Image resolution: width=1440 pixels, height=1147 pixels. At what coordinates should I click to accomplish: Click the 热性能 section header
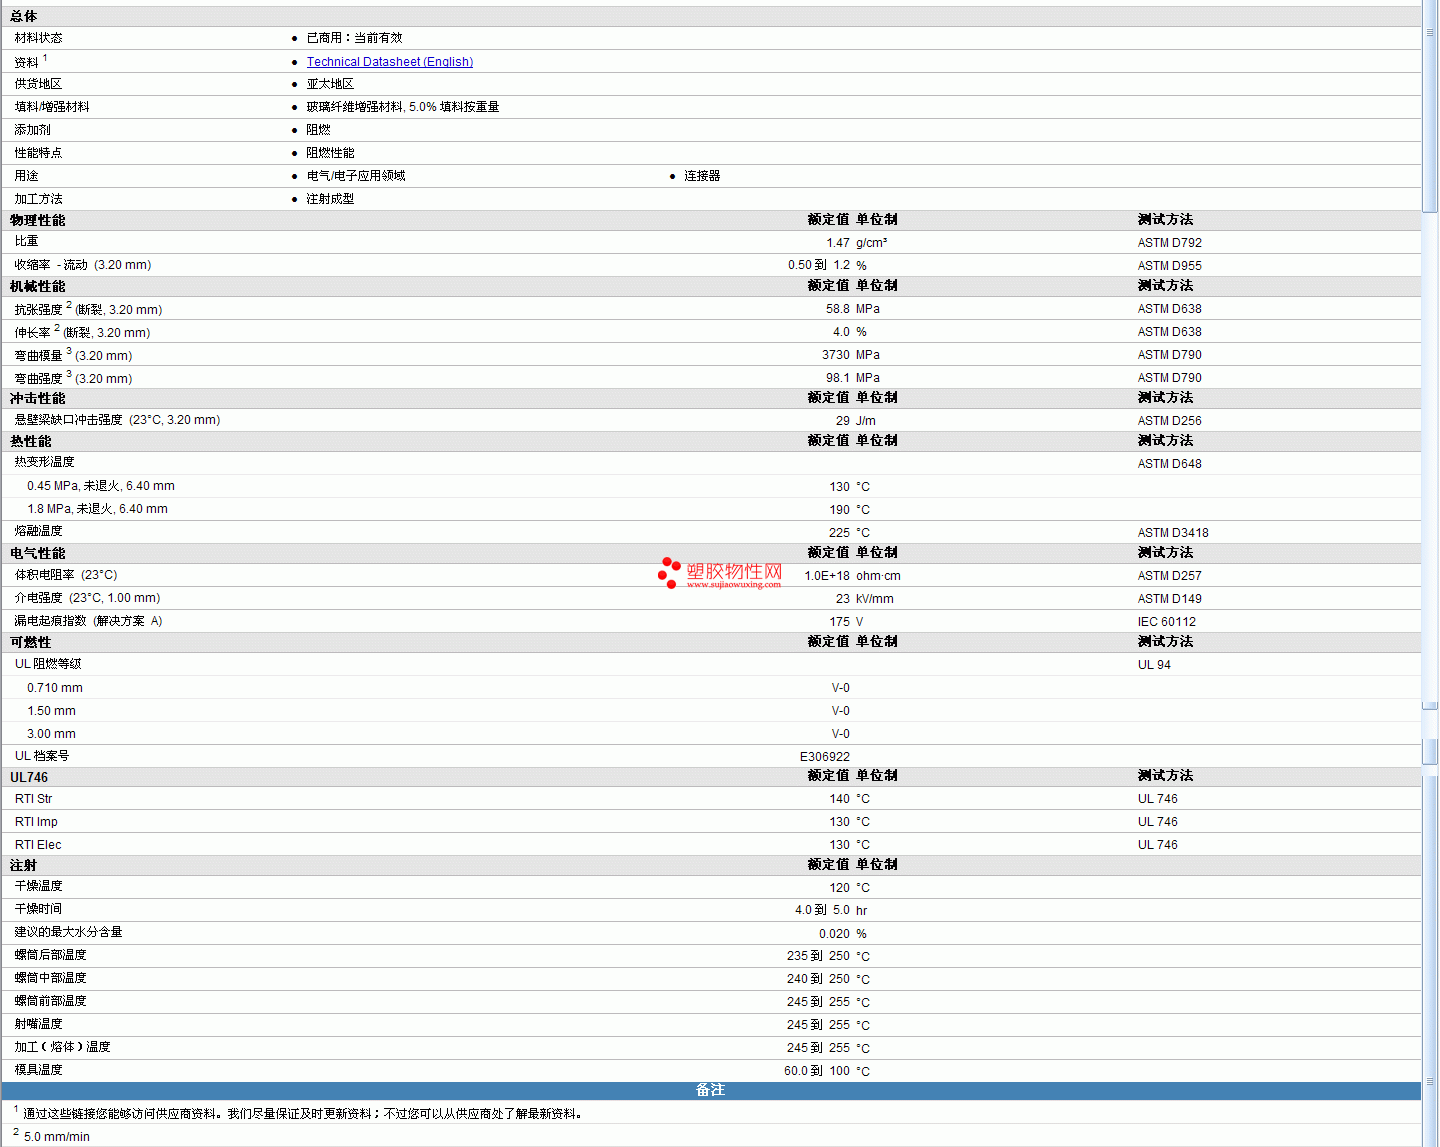(x=31, y=441)
